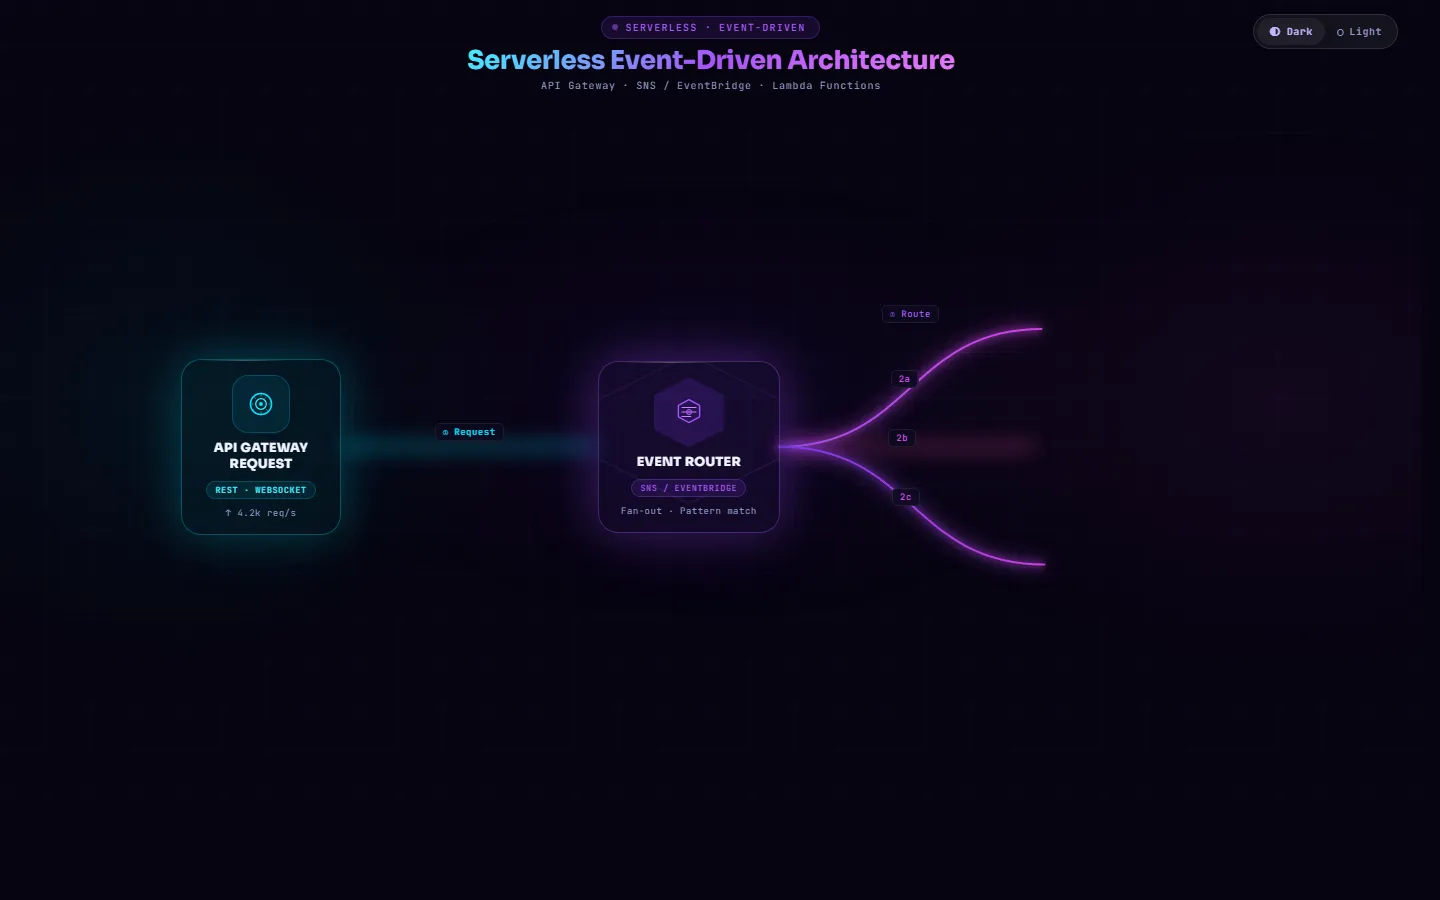Click the icon inside the Request label
1440x900 pixels.
[446, 432]
